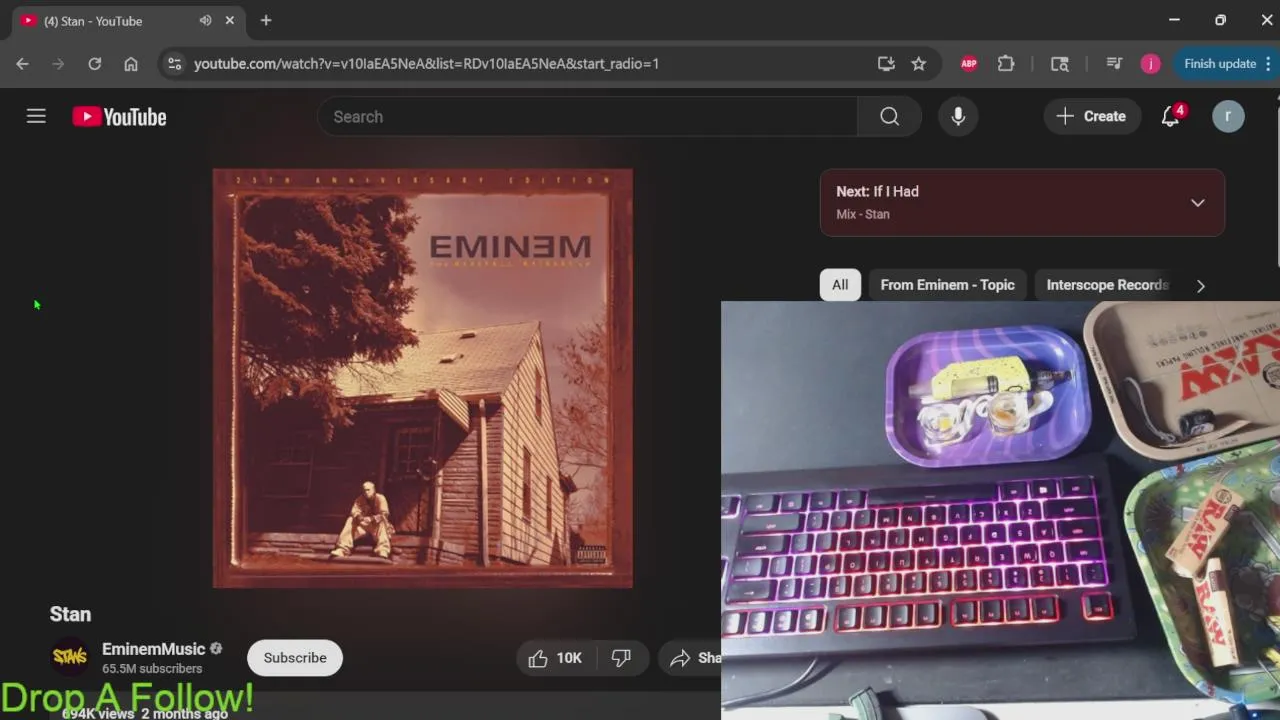Open the account avatar menu
Screen dimensions: 1280x720
coord(1228,116)
